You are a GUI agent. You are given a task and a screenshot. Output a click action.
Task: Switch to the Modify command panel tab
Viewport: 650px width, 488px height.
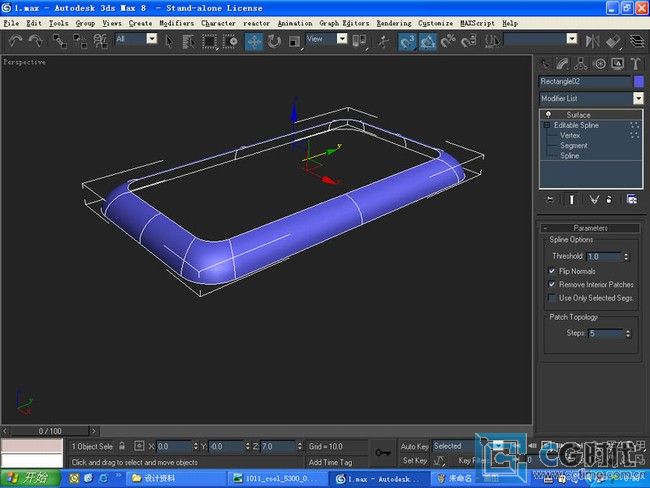(563, 64)
